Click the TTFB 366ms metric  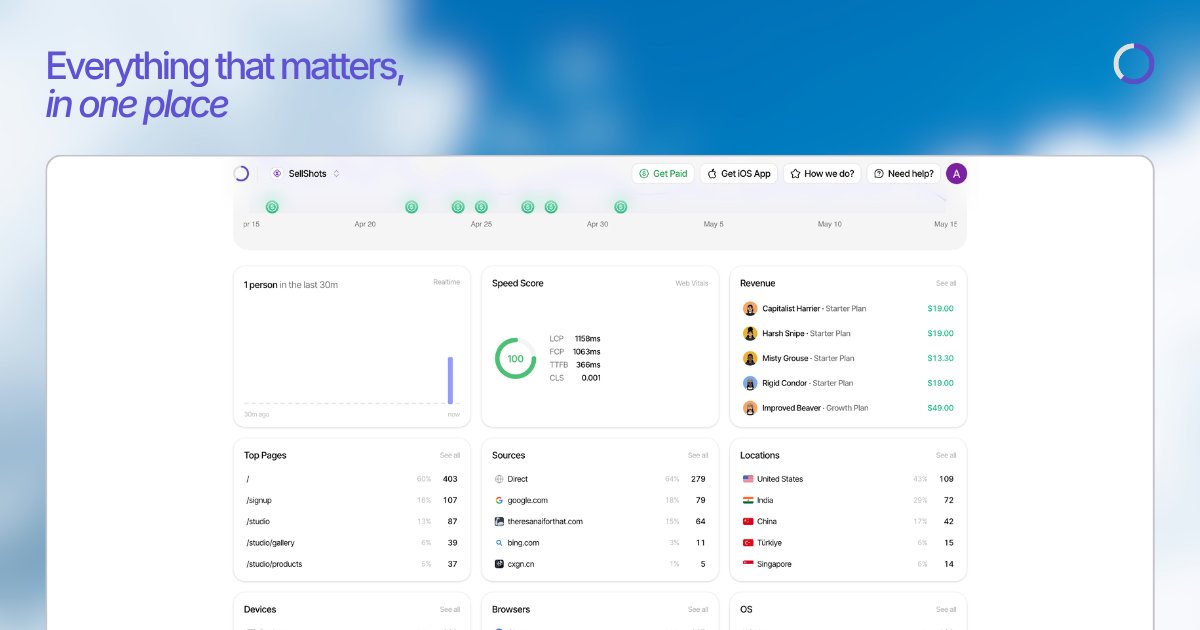pos(575,365)
